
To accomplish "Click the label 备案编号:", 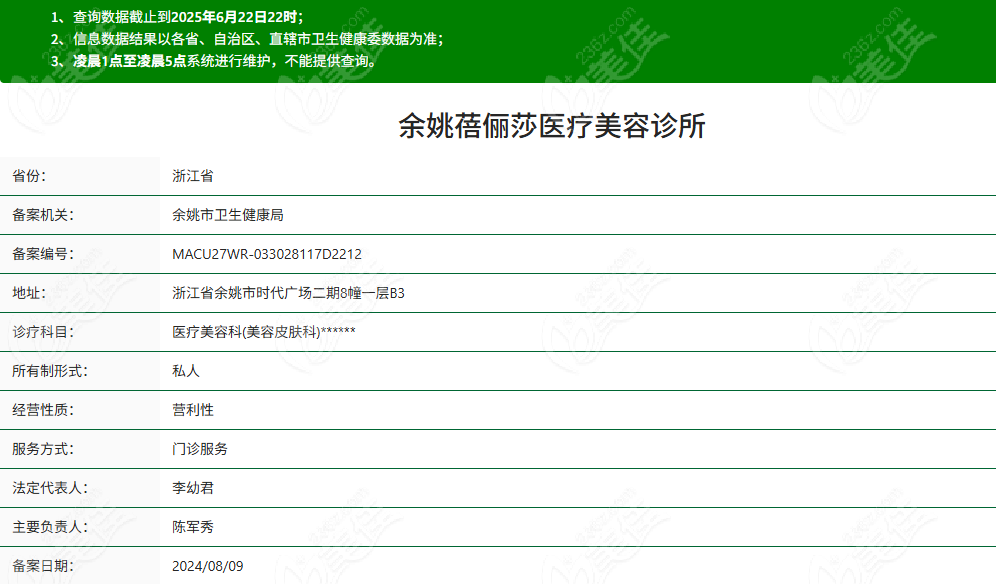I will pyautogui.click(x=43, y=254).
